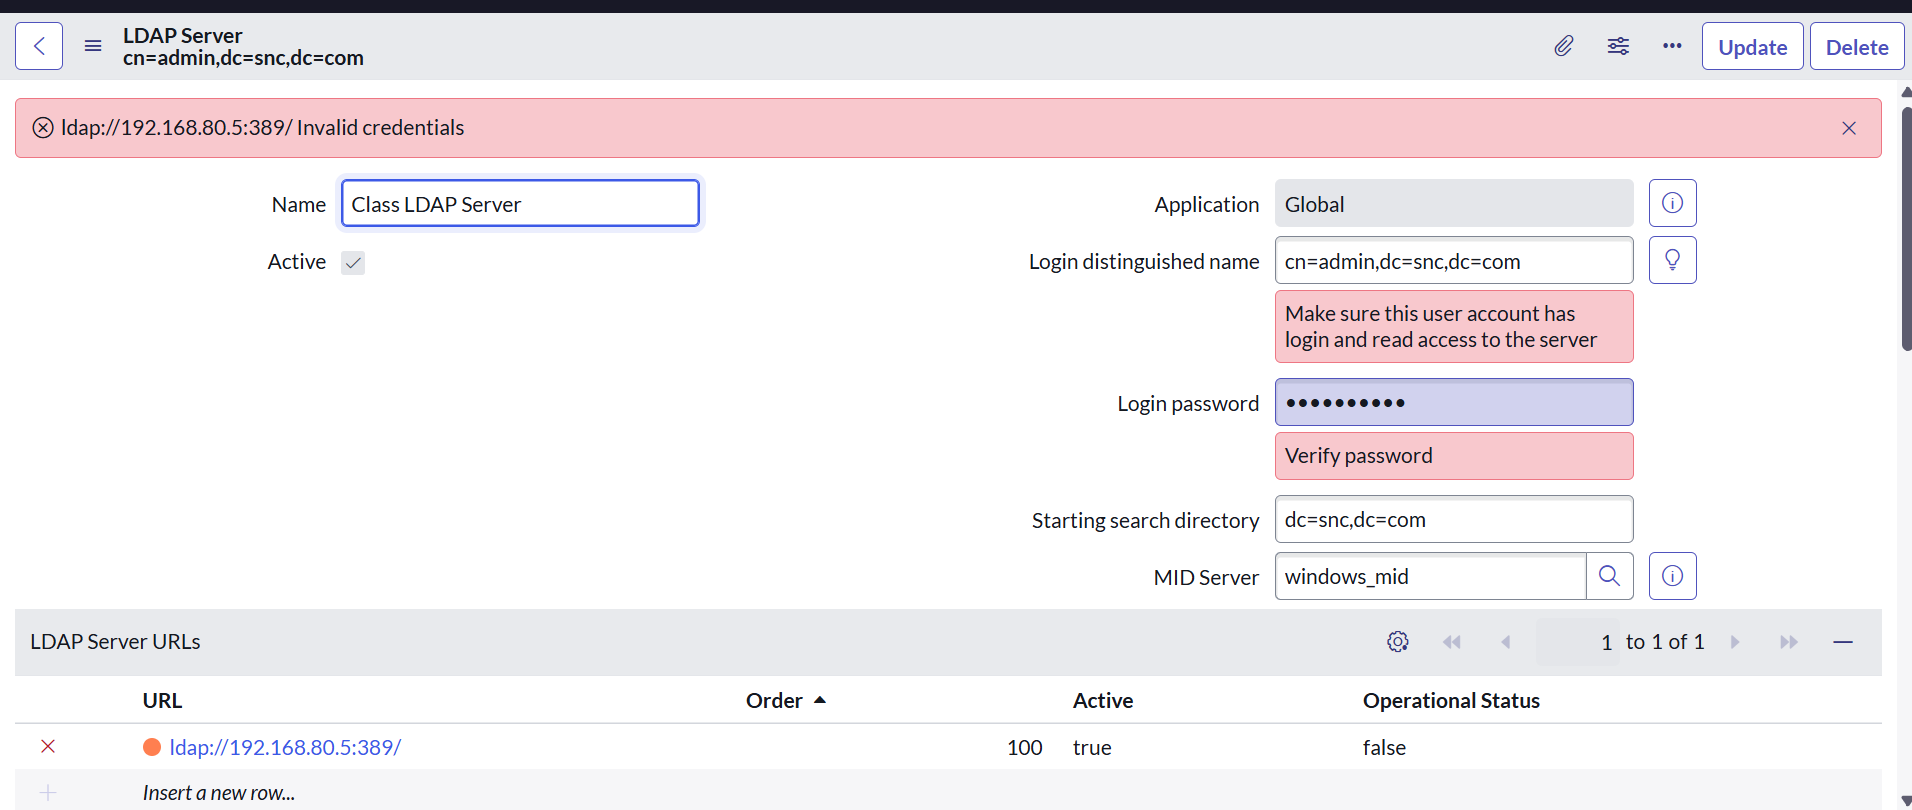Click the URL column header
Screen dimensions: 1912x810
tap(162, 701)
